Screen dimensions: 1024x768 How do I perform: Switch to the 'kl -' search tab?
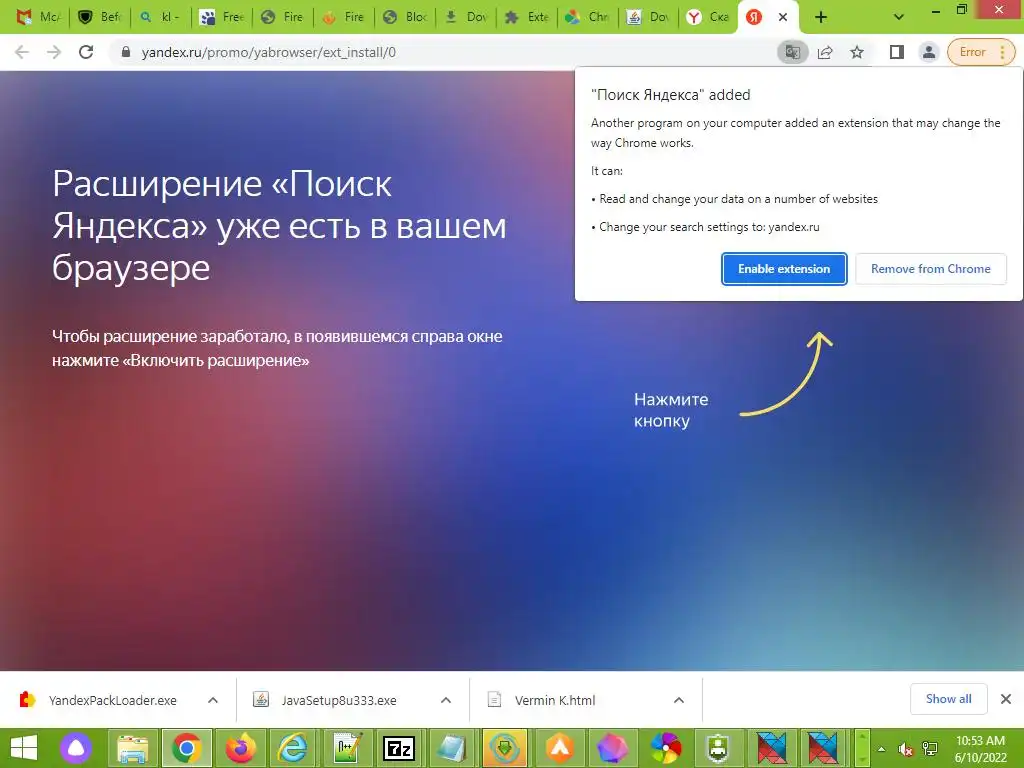pos(161,17)
